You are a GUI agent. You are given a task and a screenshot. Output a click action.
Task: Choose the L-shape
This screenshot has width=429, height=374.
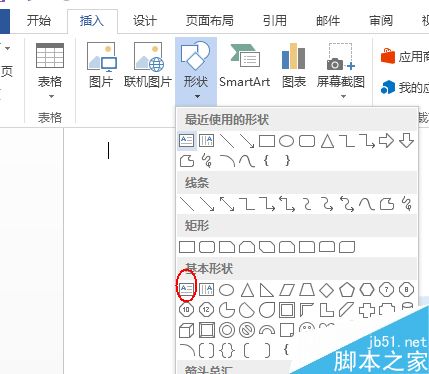327,310
